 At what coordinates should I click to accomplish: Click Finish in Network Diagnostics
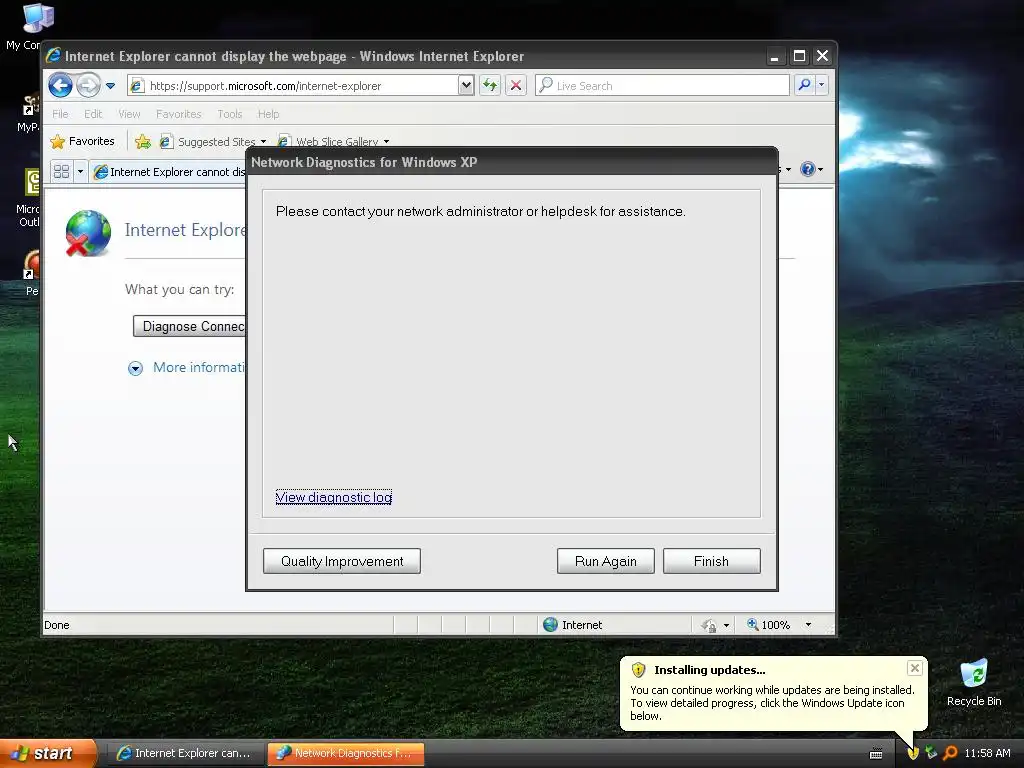coord(711,561)
